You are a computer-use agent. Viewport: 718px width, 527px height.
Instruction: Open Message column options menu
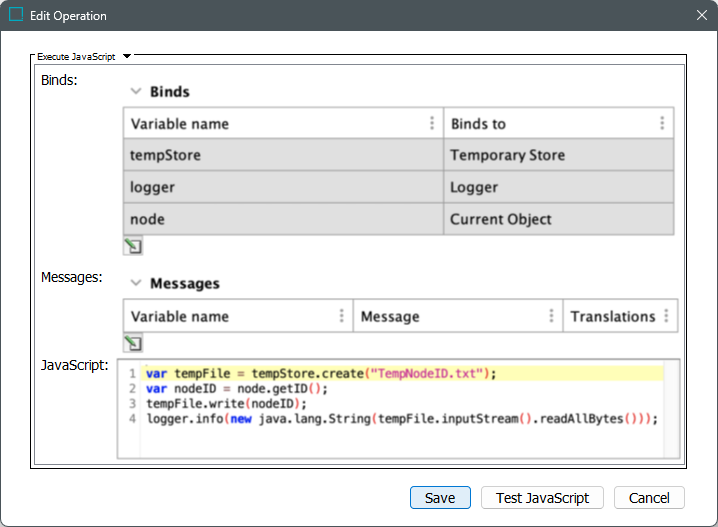551,316
